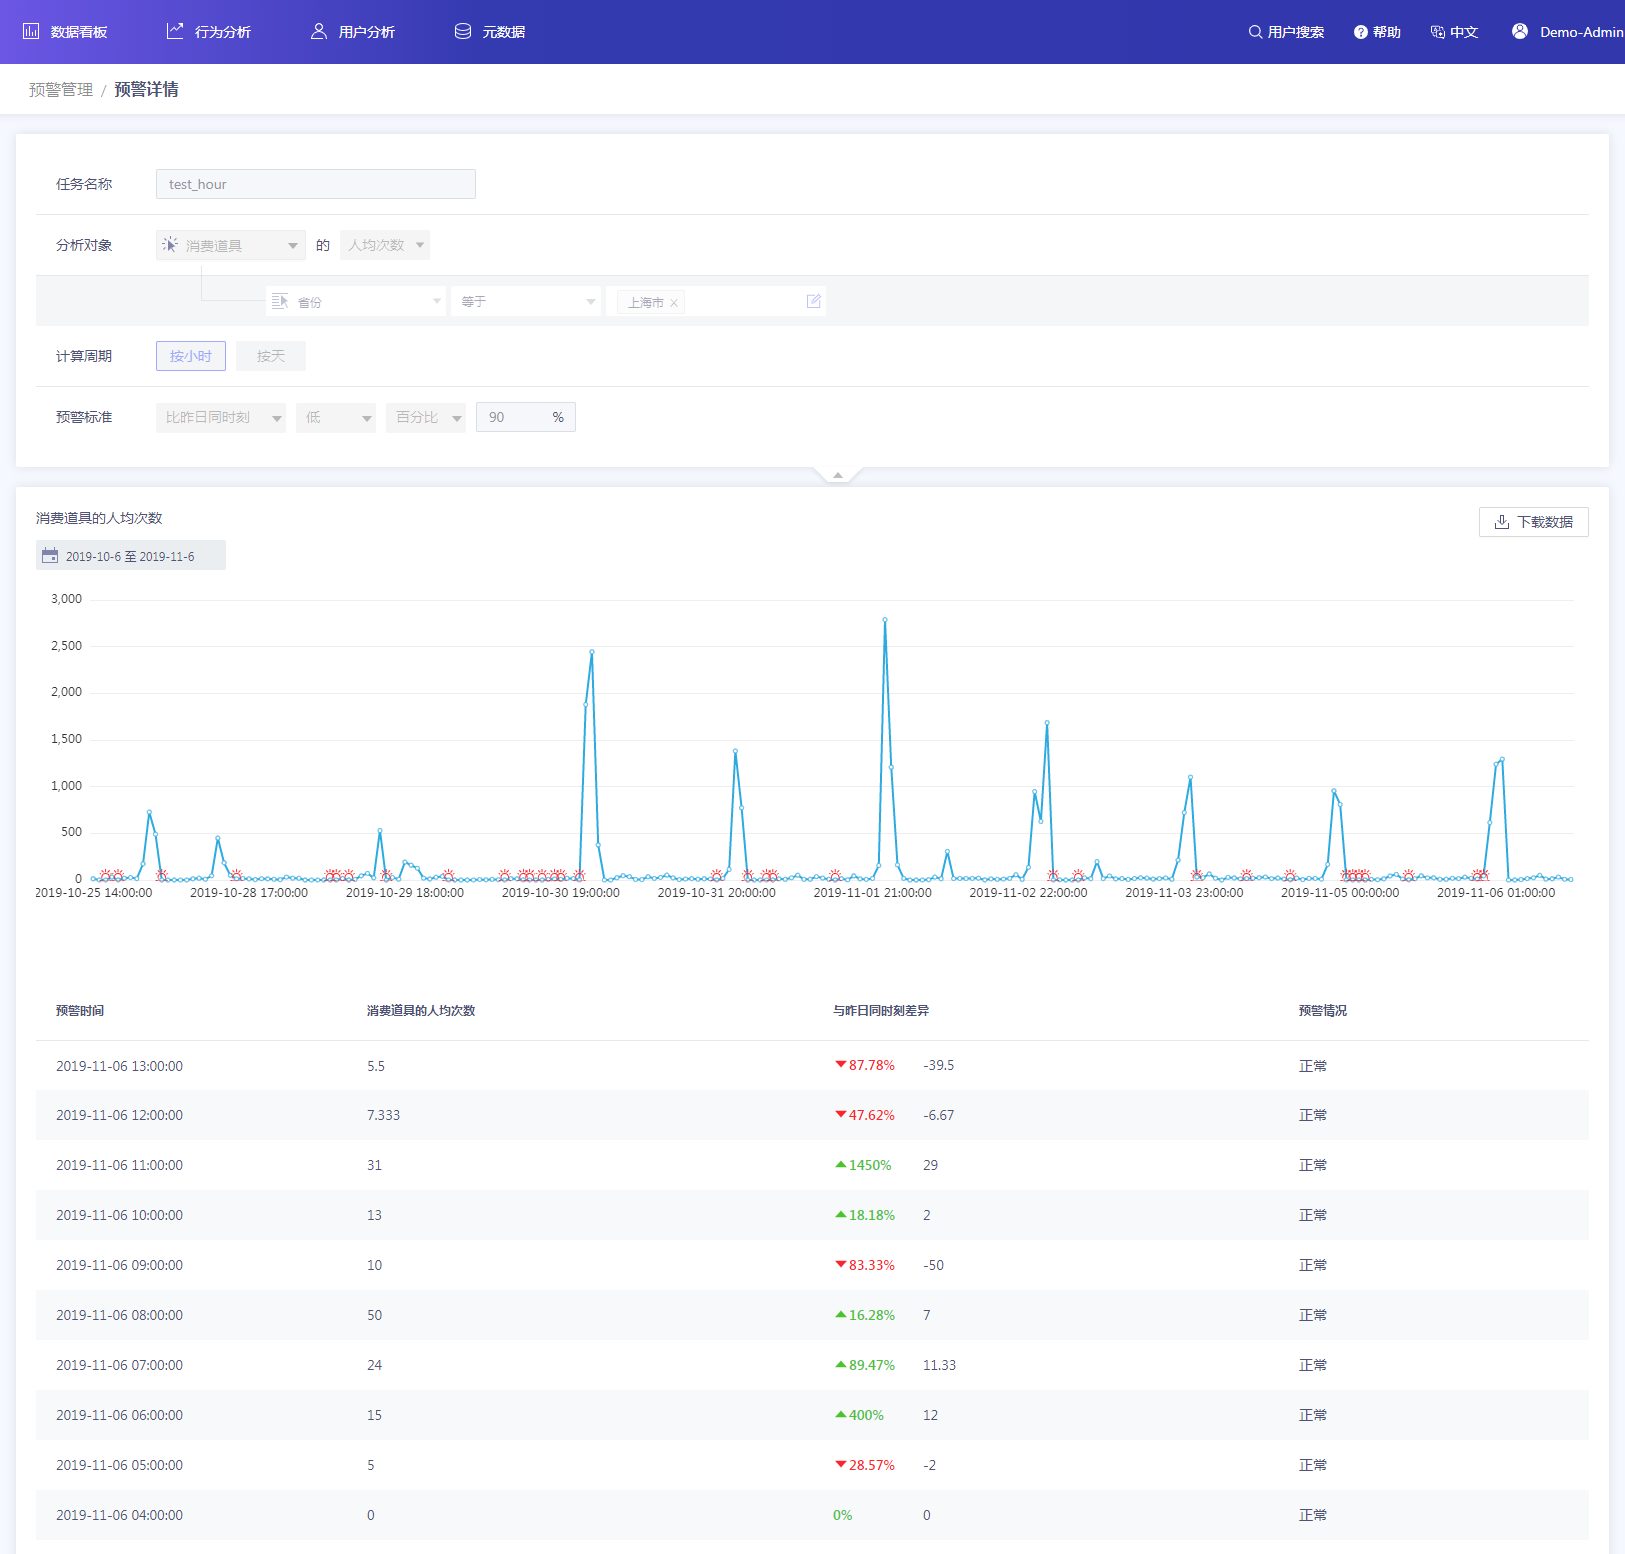Click the 行为分析 chart icon
1625x1554 pixels.
click(175, 31)
